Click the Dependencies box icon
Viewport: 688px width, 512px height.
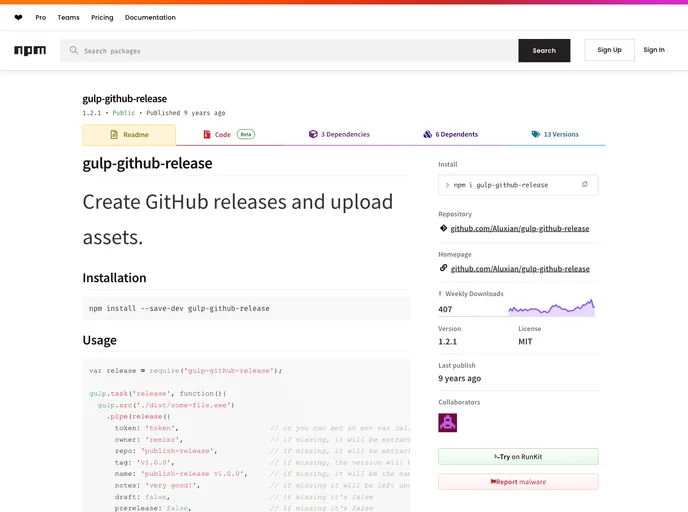coord(313,134)
